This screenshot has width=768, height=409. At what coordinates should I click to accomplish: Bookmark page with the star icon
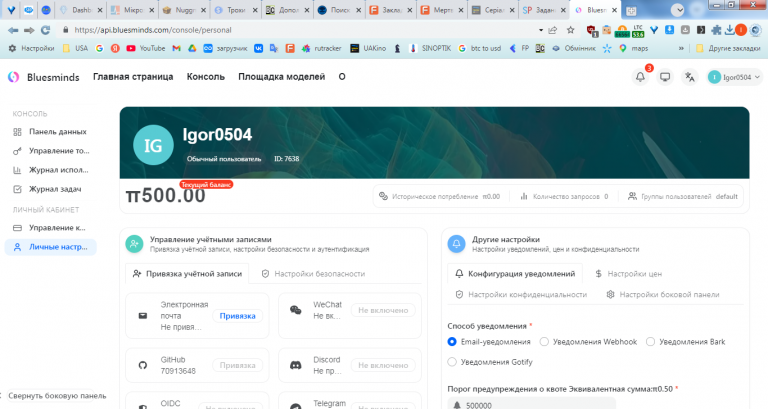click(x=571, y=30)
